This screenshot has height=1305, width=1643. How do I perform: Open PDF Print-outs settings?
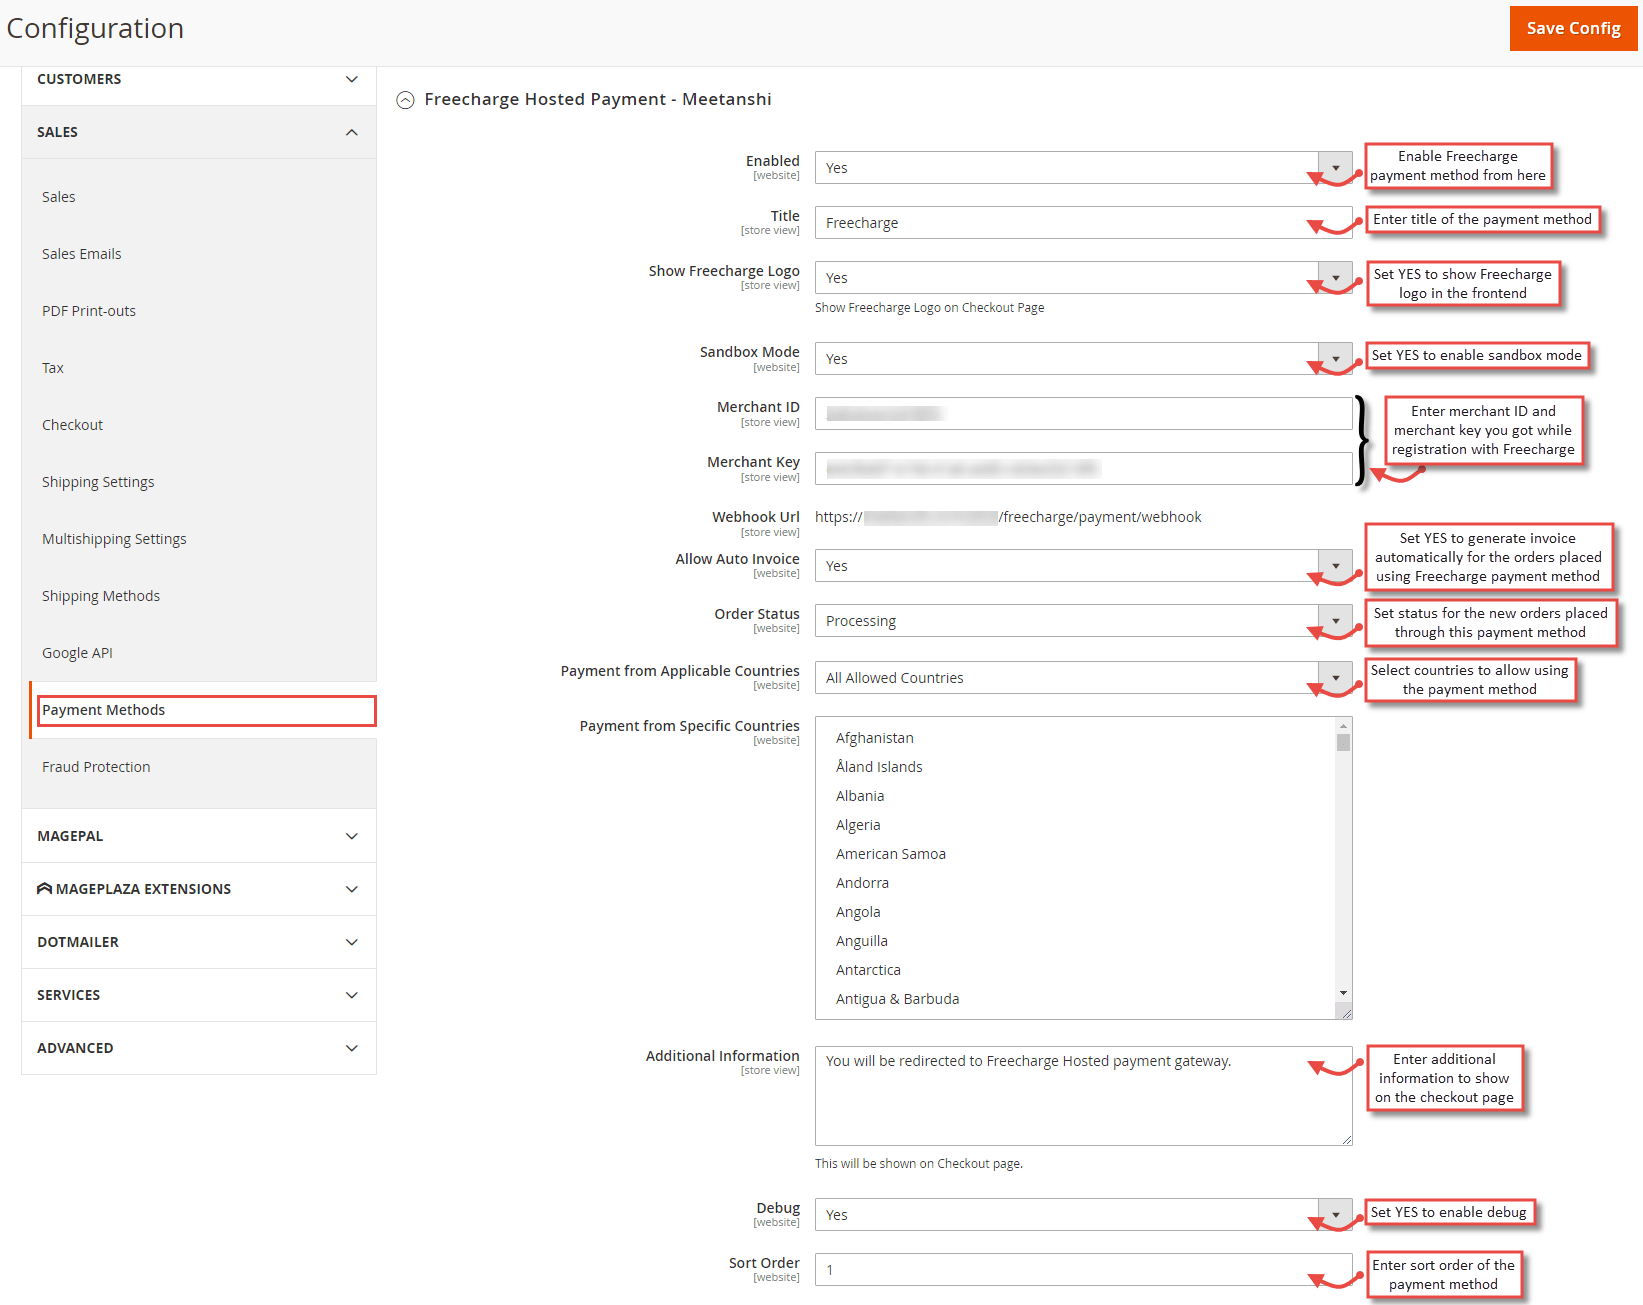point(89,311)
